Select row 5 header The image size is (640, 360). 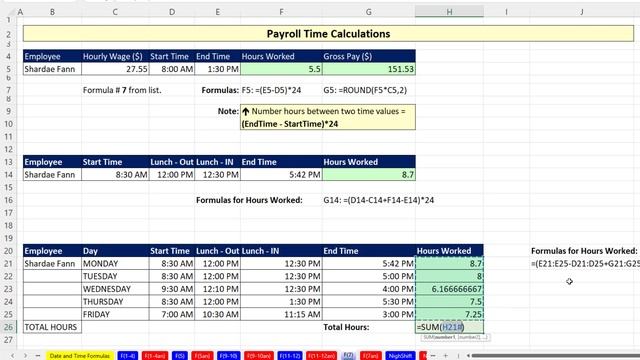(x=8, y=69)
